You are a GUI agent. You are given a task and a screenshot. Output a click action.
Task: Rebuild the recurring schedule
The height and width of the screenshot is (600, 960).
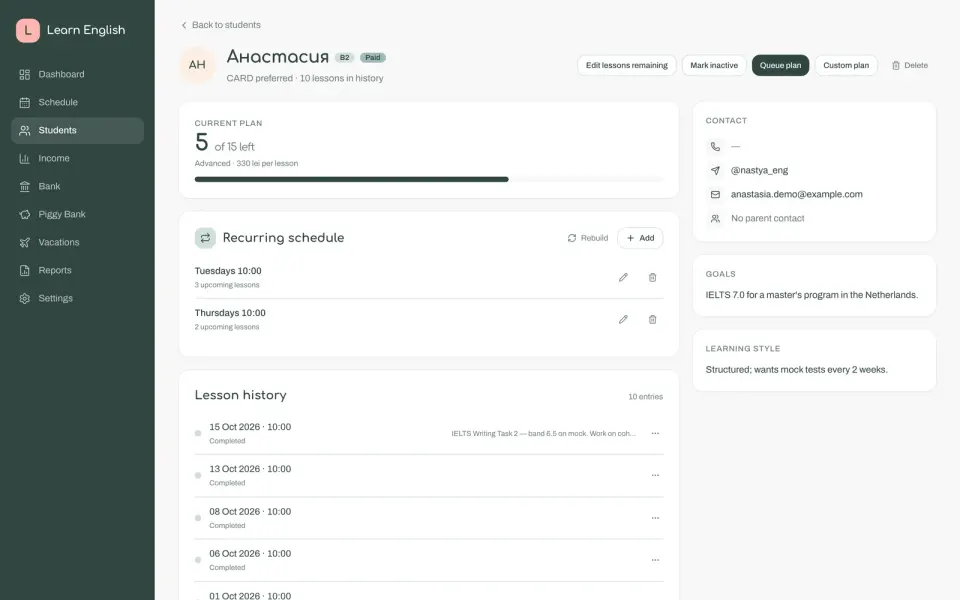click(x=588, y=238)
